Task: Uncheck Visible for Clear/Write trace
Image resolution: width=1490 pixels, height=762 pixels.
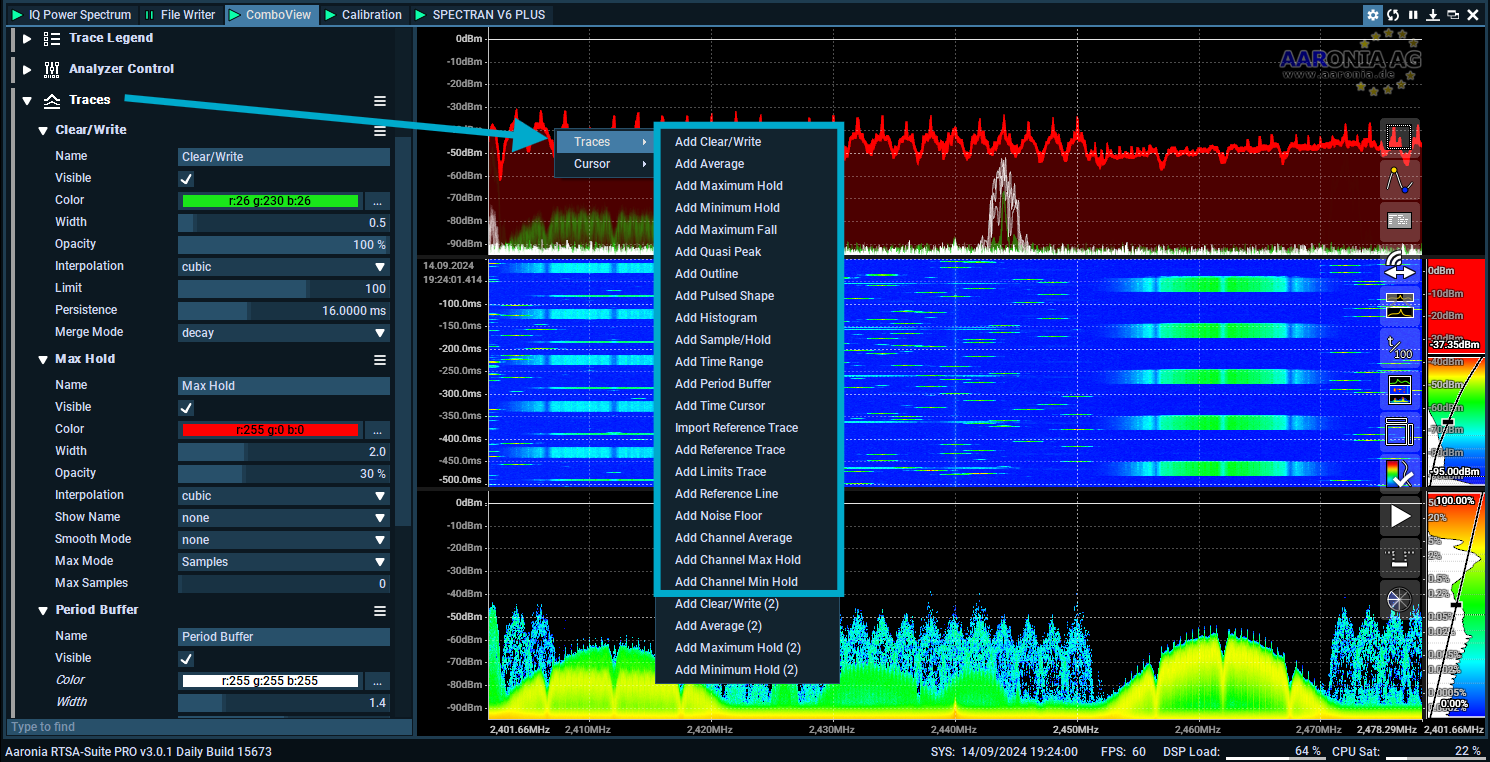Action: (185, 179)
